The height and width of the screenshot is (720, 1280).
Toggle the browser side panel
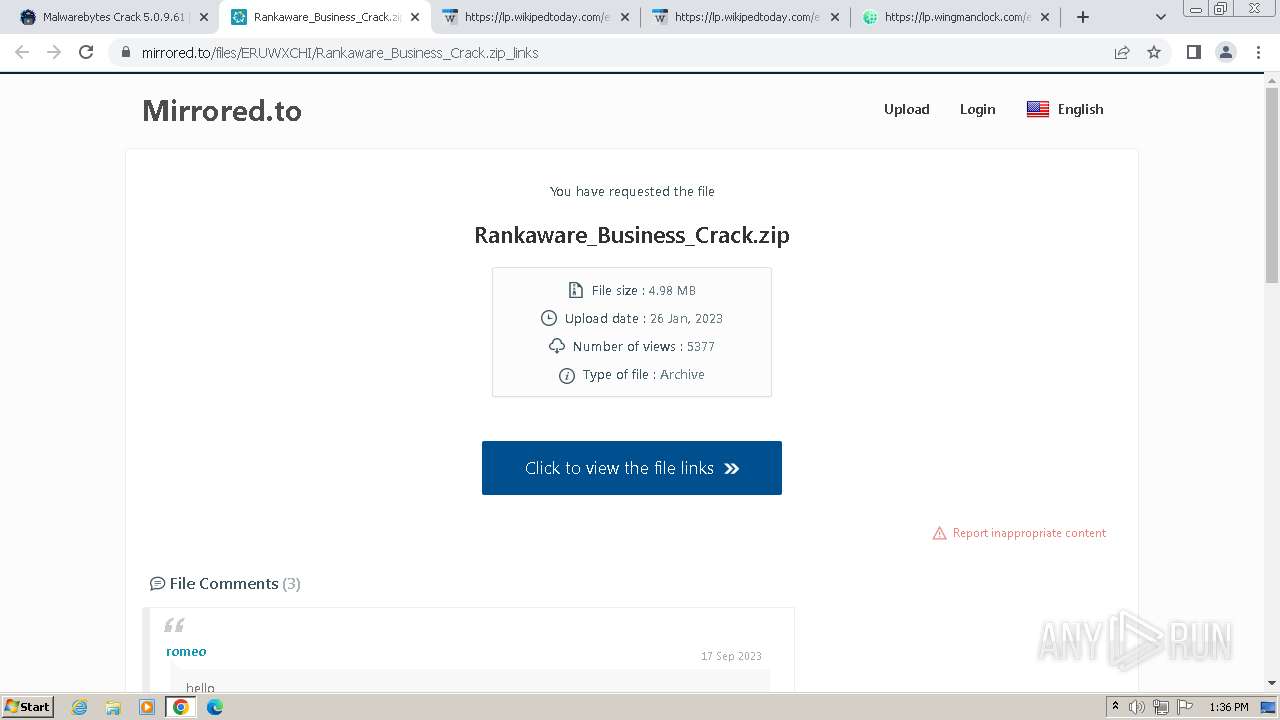point(1193,52)
